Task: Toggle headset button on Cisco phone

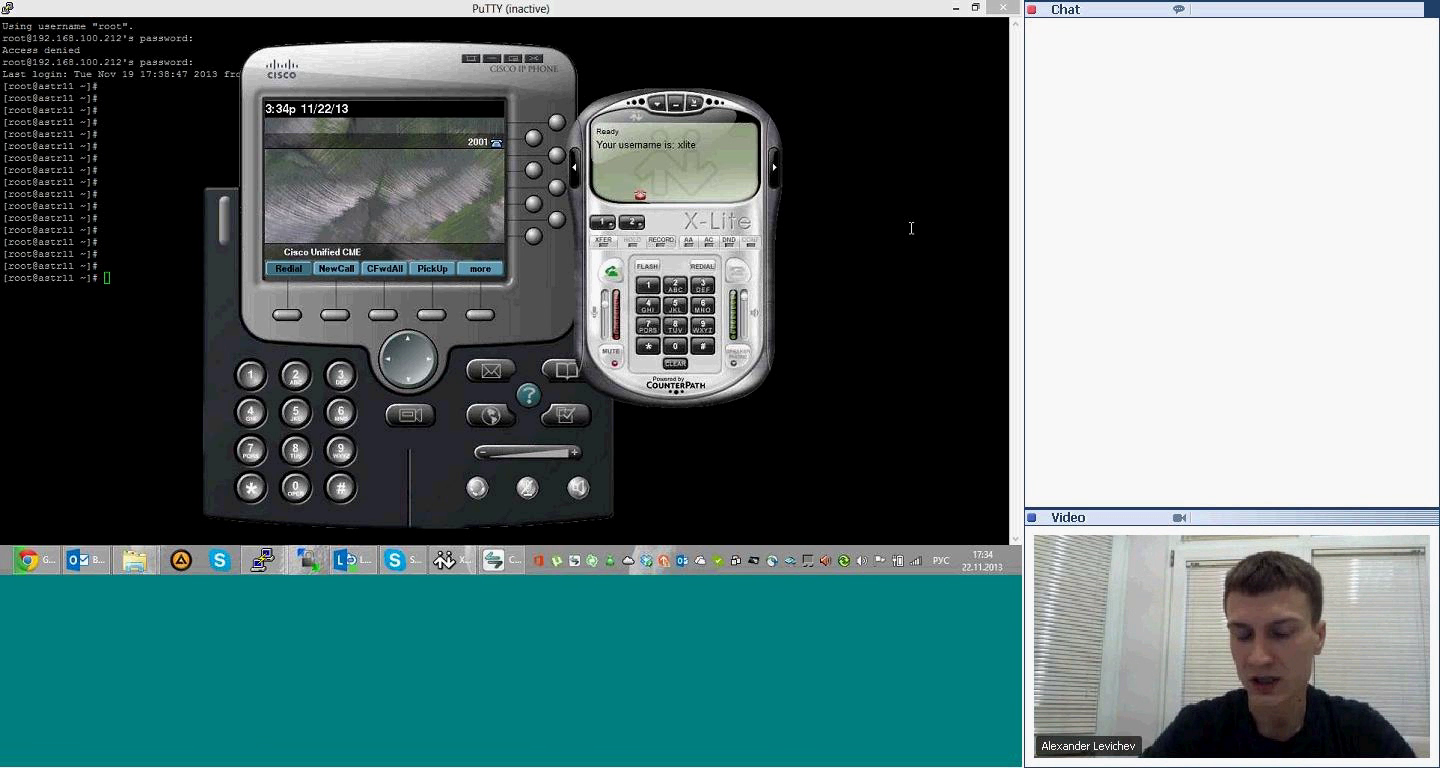Action: tap(477, 488)
